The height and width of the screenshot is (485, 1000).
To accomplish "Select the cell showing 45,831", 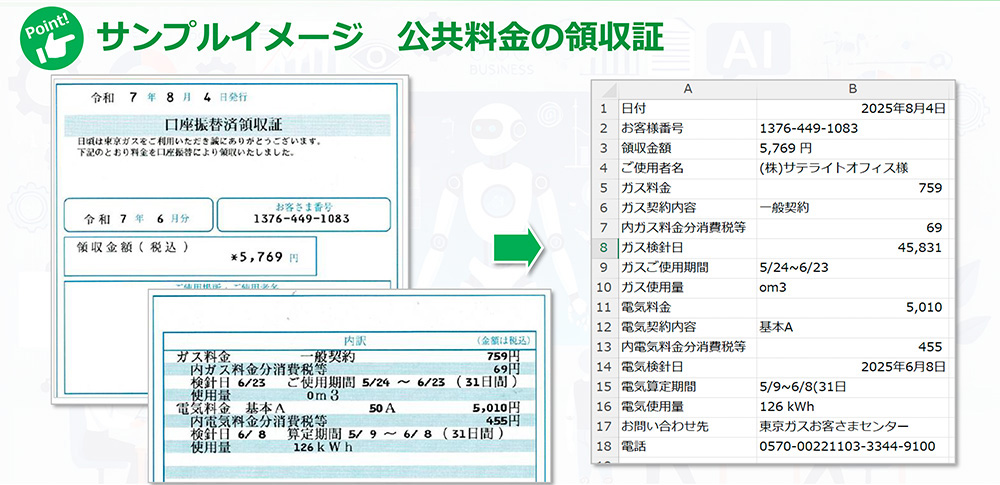I will click(x=852, y=248).
